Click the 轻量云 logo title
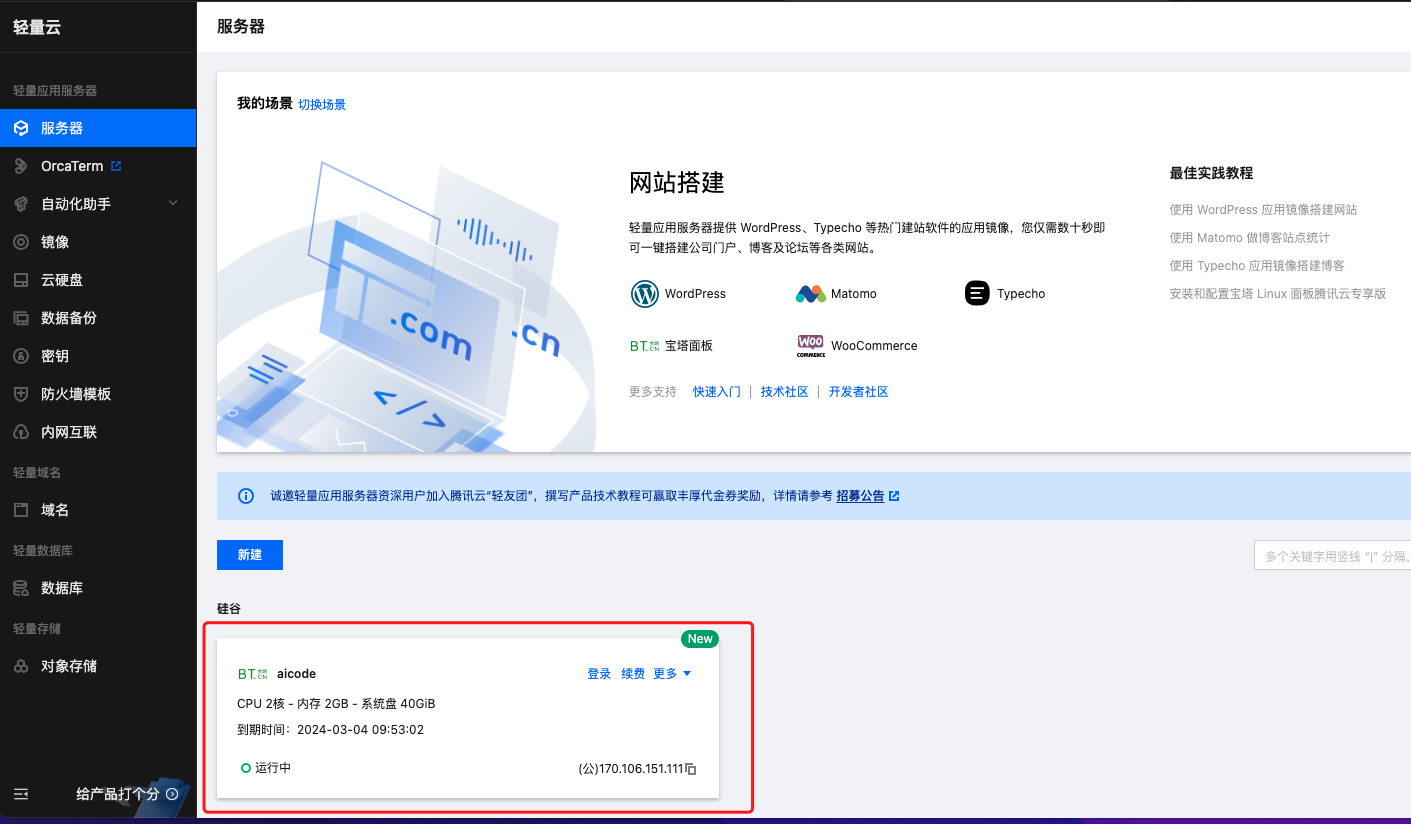1411x824 pixels. tap(37, 27)
